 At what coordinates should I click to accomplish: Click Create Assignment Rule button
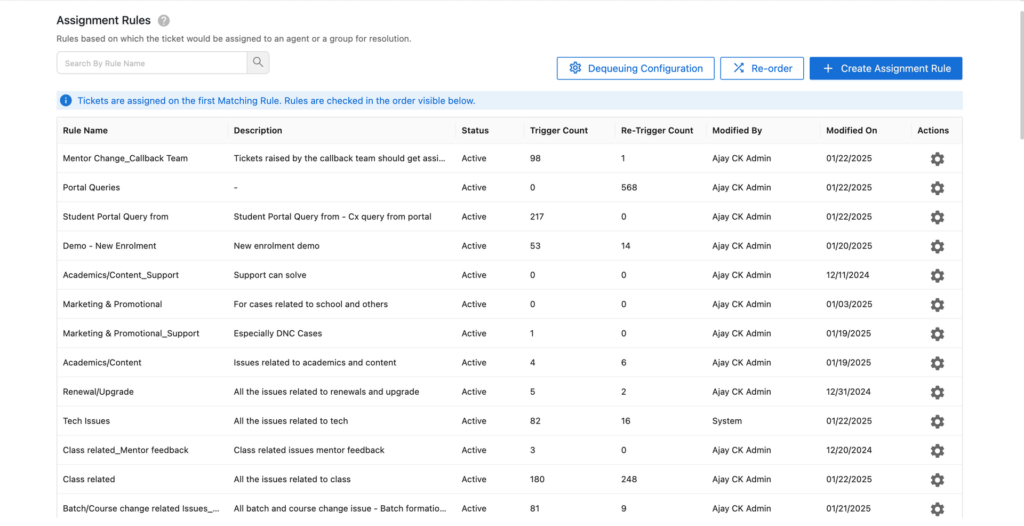coord(886,69)
